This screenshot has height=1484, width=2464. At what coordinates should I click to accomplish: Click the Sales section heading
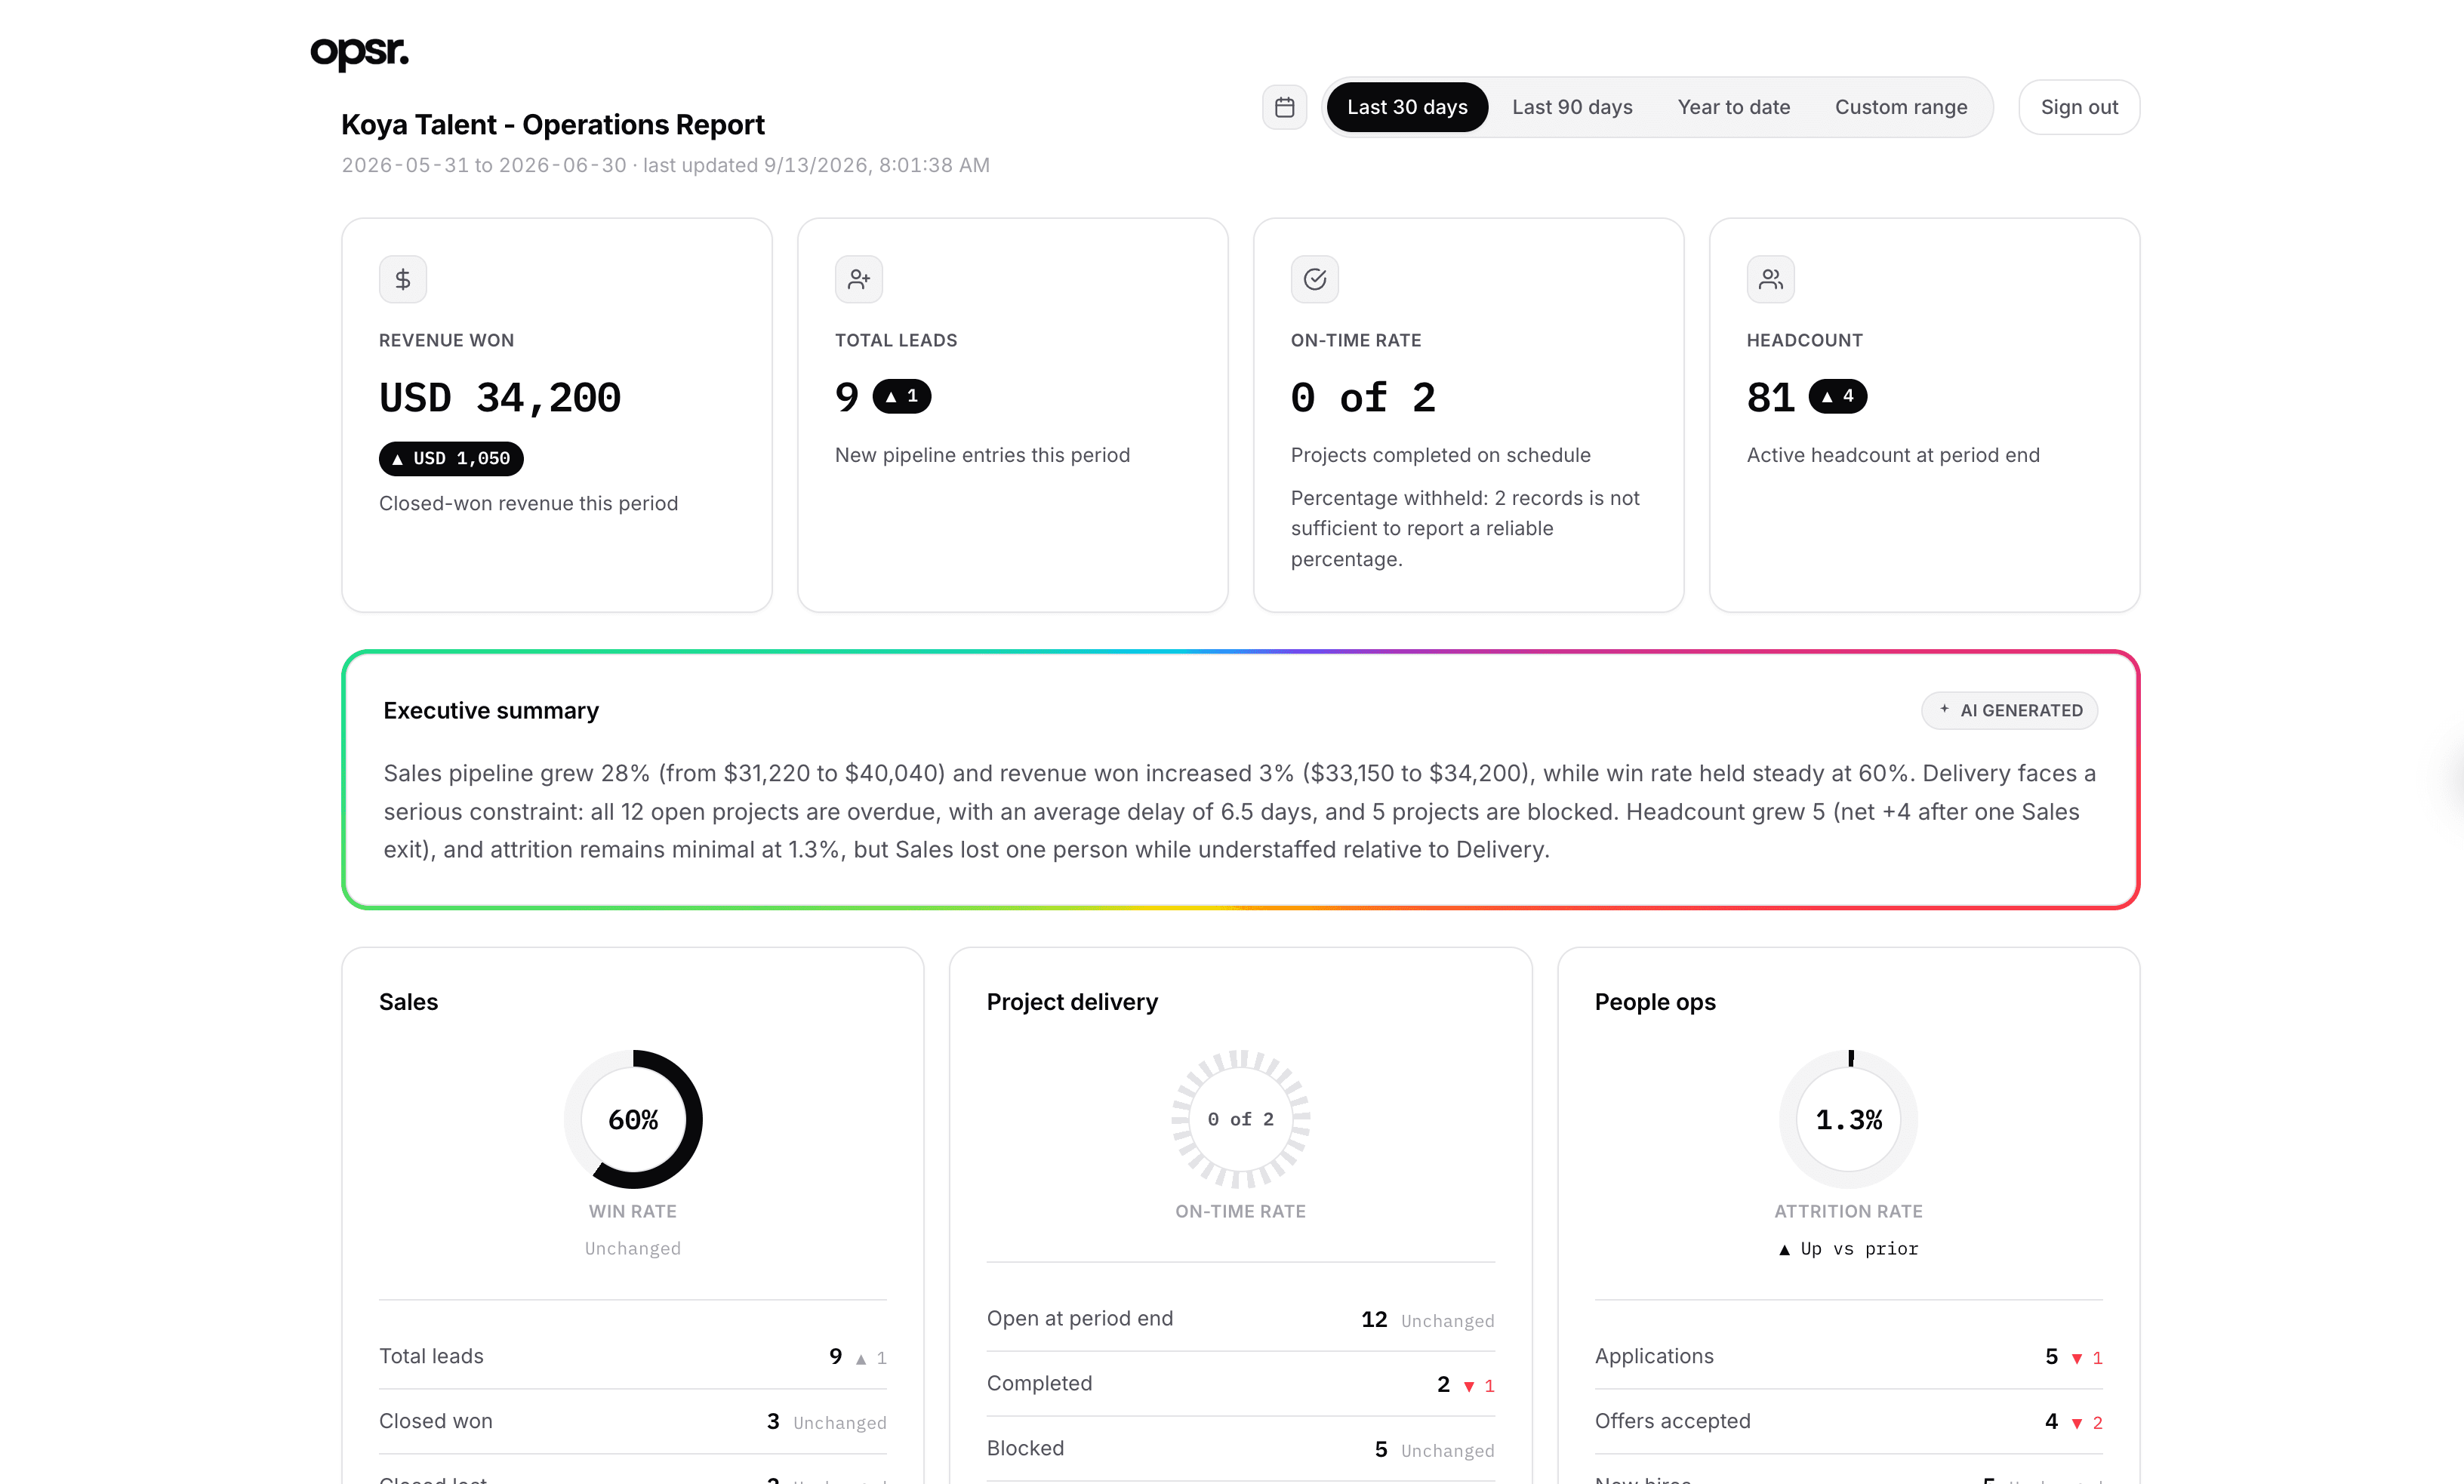tap(408, 1002)
